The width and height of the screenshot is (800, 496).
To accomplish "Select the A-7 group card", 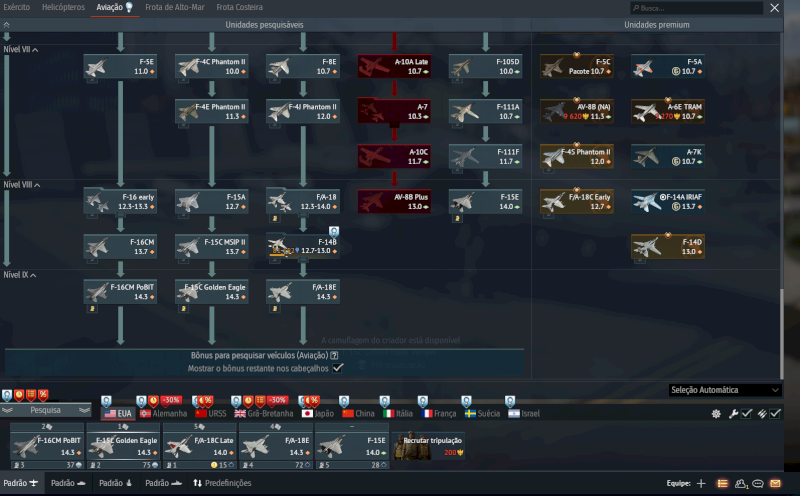I will click(x=394, y=111).
